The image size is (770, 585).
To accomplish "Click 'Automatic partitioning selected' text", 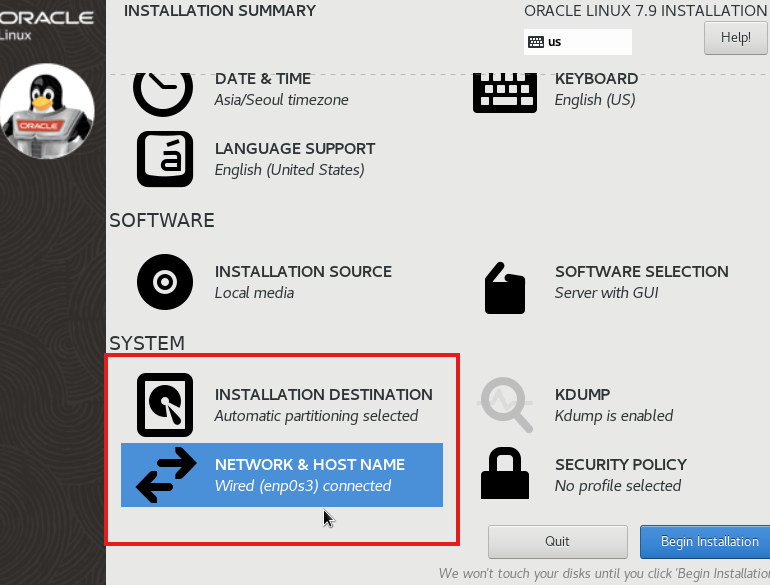I will coord(316,416).
